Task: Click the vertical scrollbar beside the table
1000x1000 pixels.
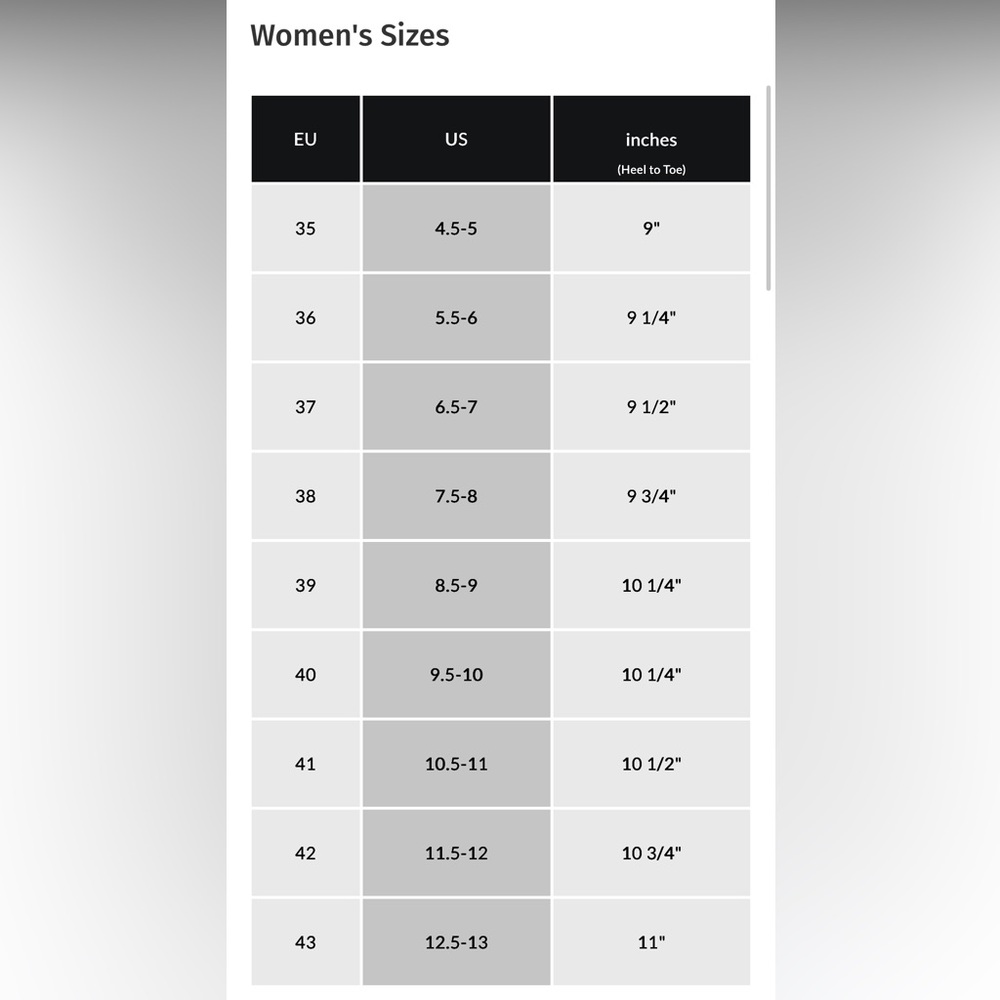Action: point(768,188)
